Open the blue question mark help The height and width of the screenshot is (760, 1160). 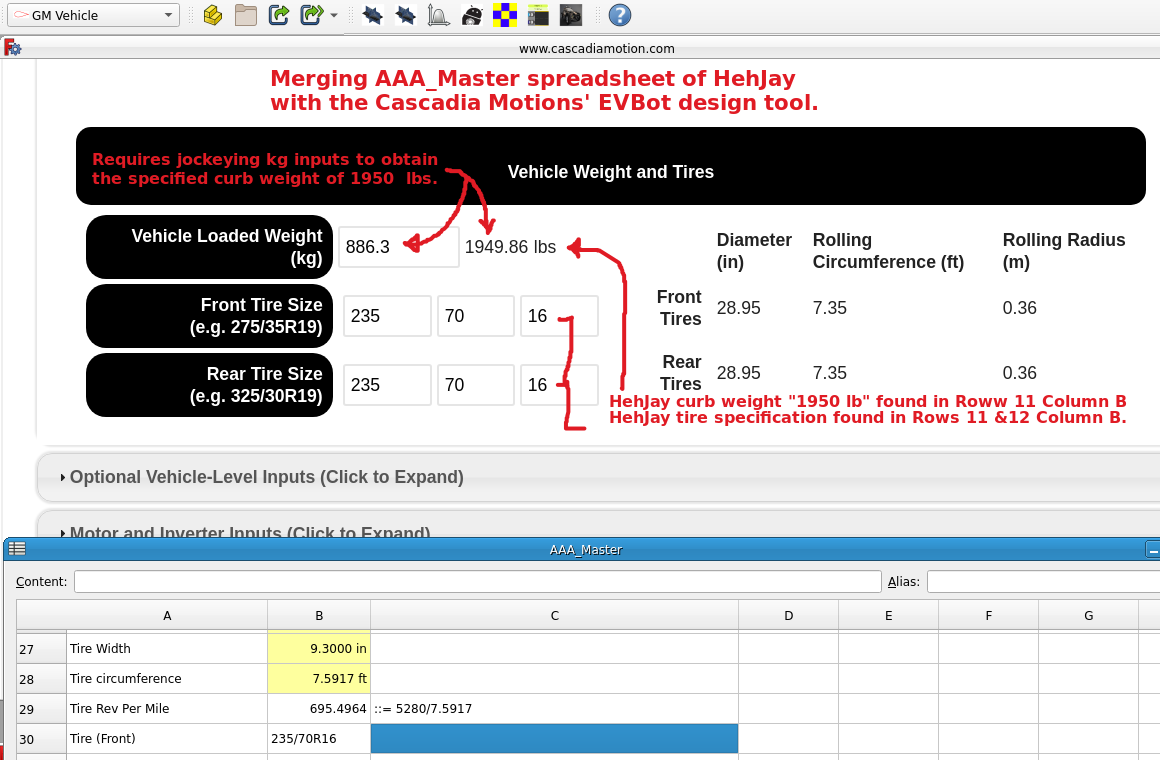click(x=620, y=15)
